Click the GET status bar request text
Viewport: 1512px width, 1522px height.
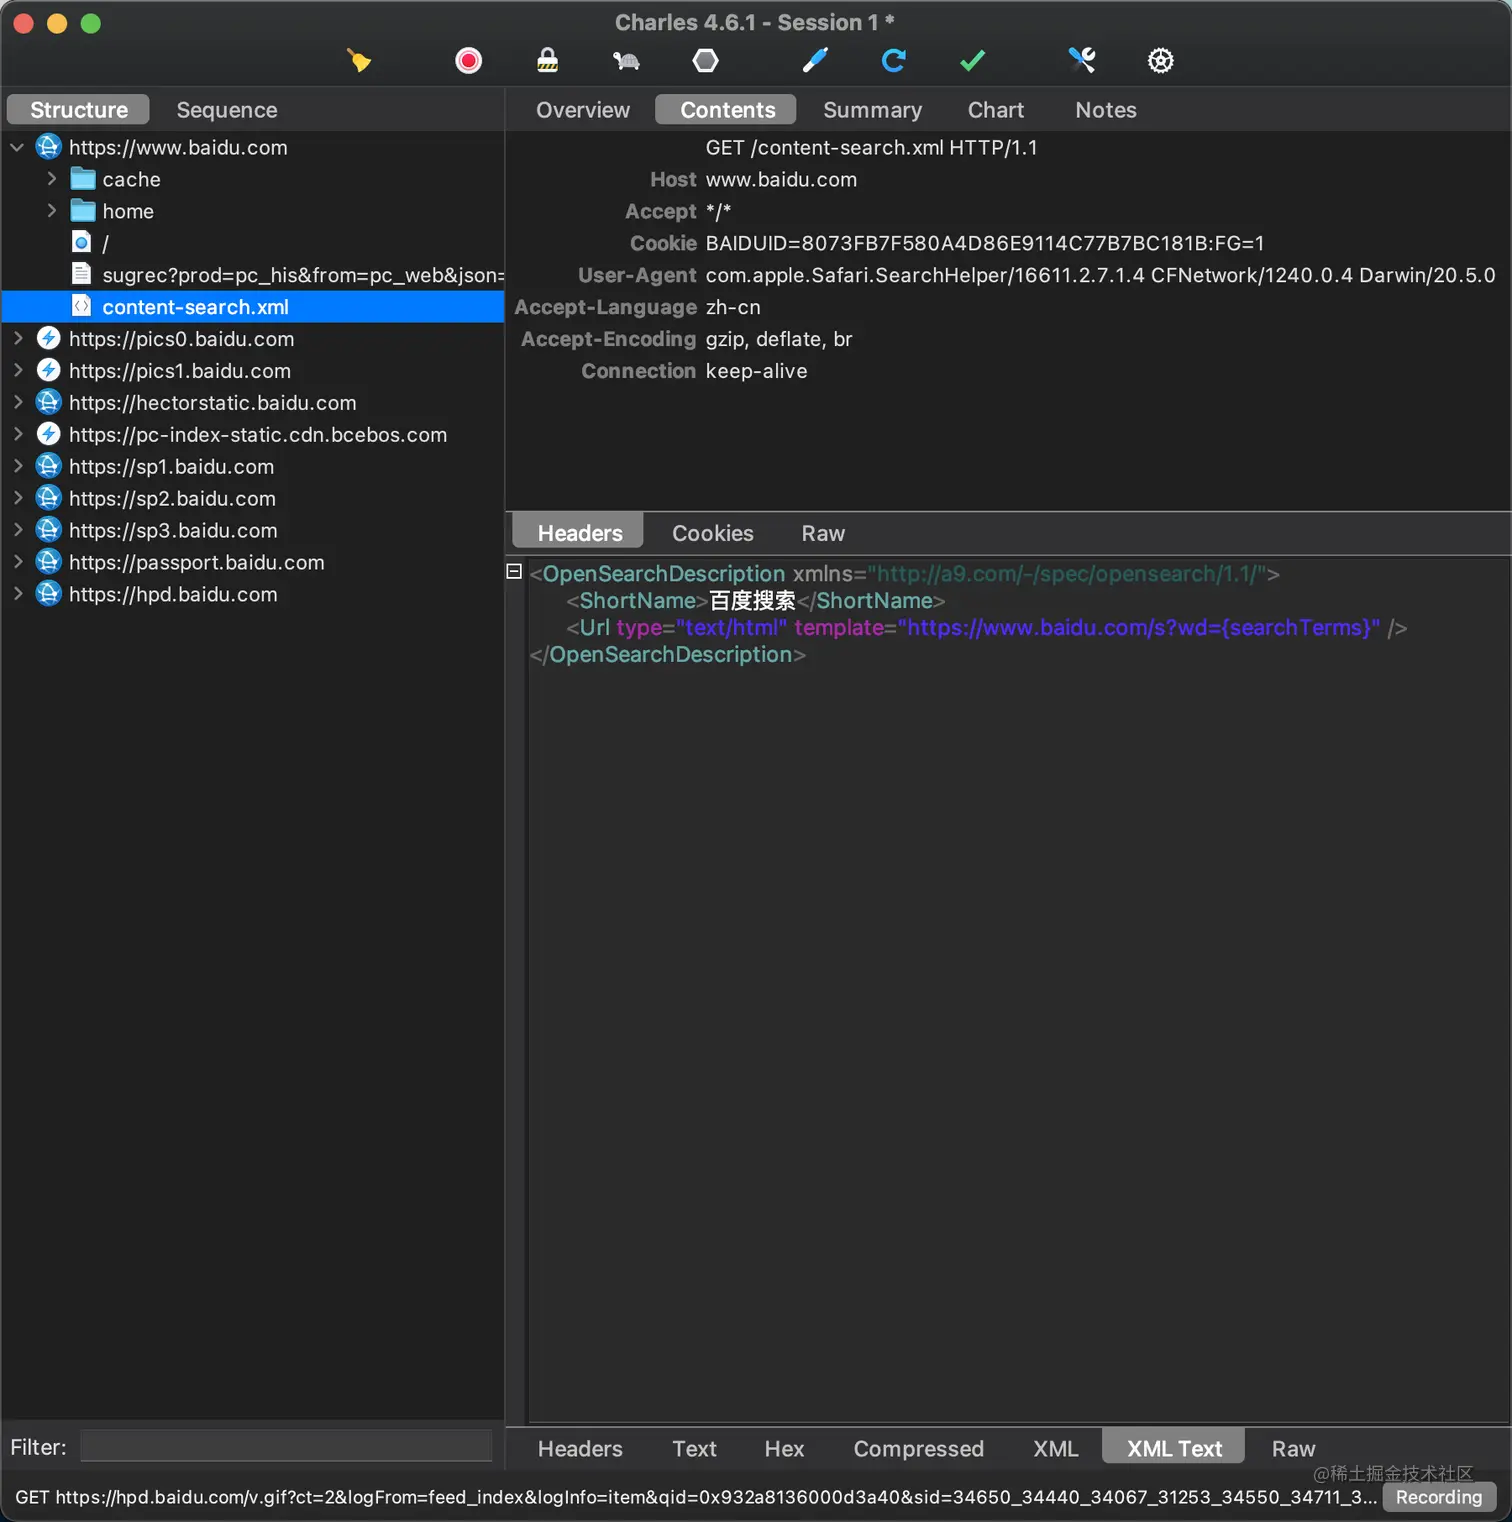pos(696,1497)
